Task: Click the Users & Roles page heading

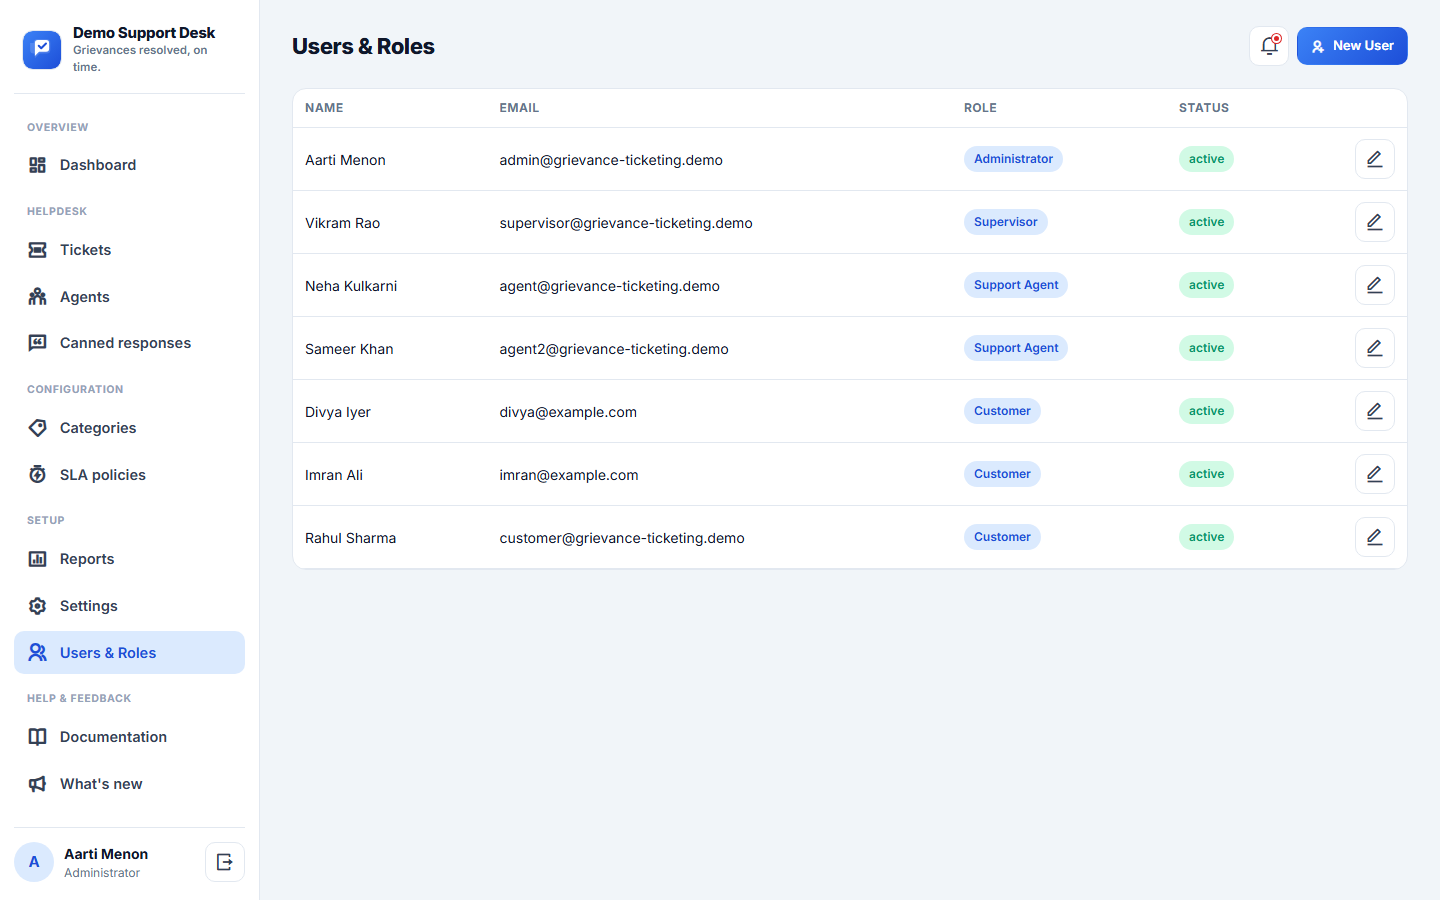Action: [363, 47]
